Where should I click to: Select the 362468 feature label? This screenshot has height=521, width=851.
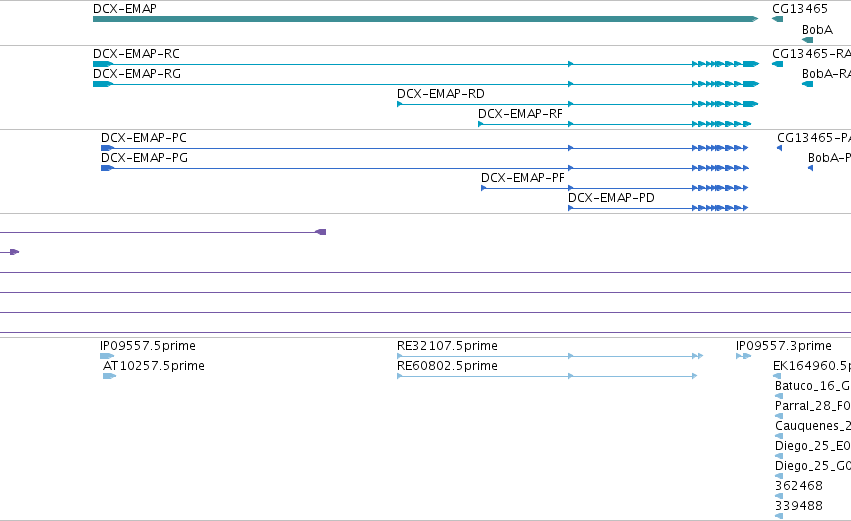(x=799, y=486)
